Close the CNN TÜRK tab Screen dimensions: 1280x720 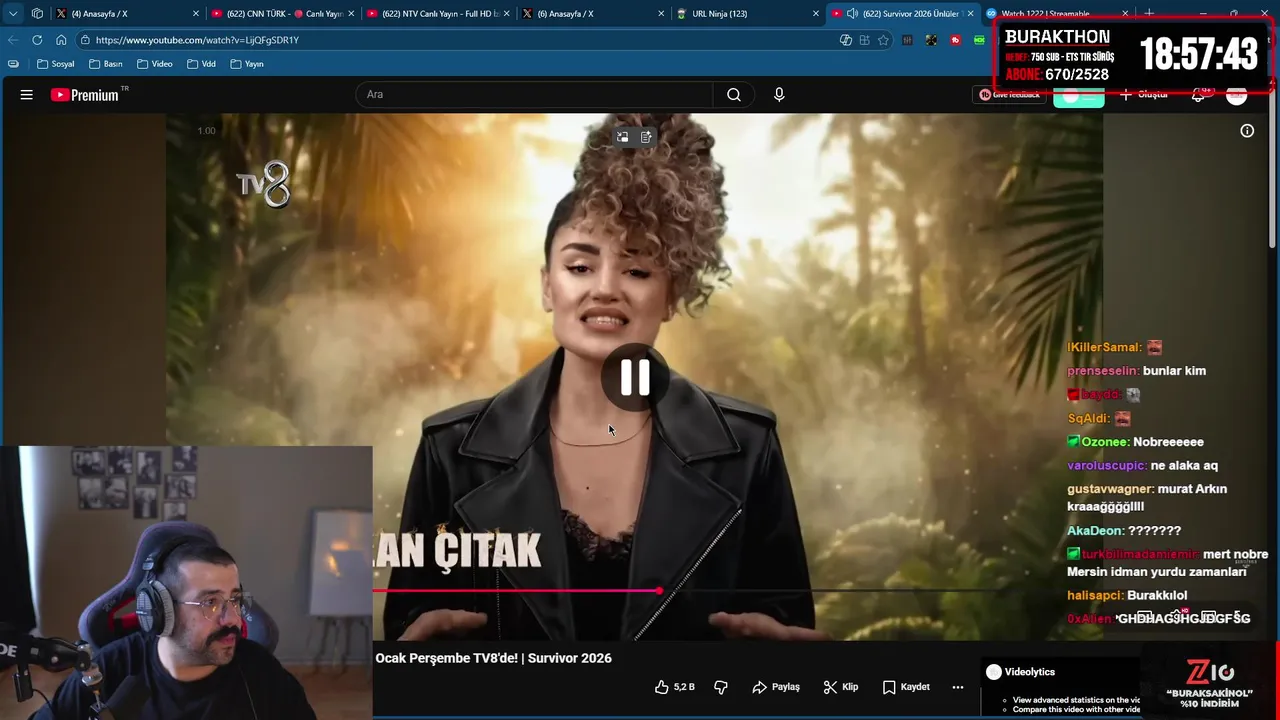[x=351, y=14]
